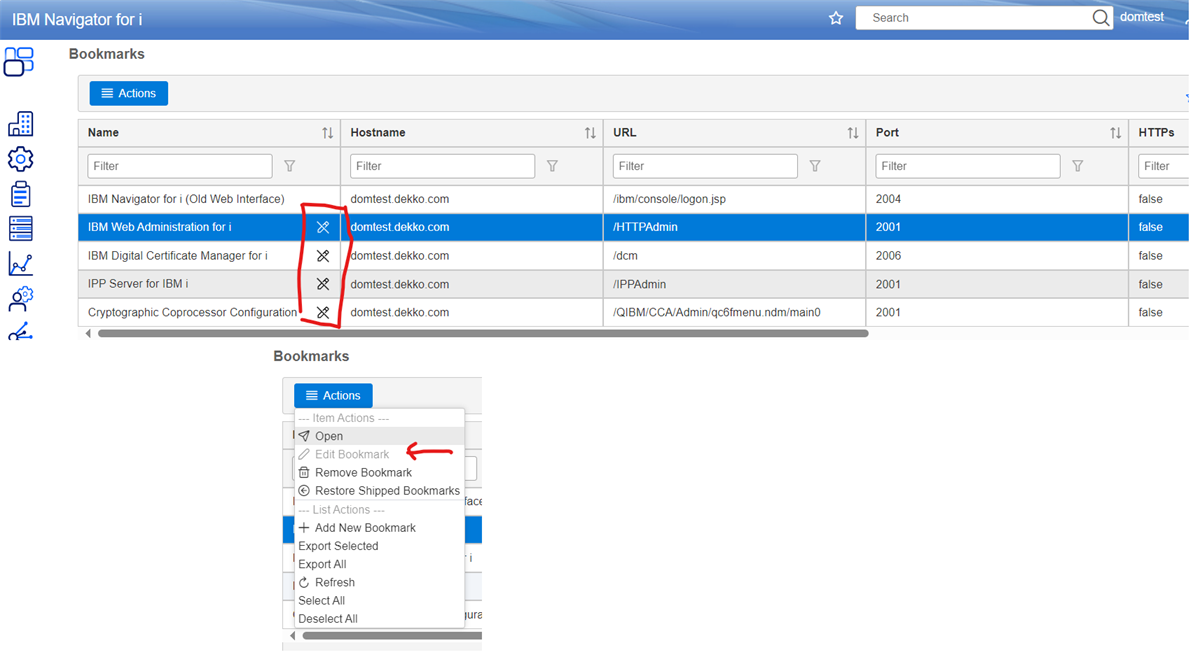The image size is (1200, 664).
Task: Click the /QIBM/CCA/Admin/qc6fmenu.ndm/main0 cell
Action: [734, 312]
